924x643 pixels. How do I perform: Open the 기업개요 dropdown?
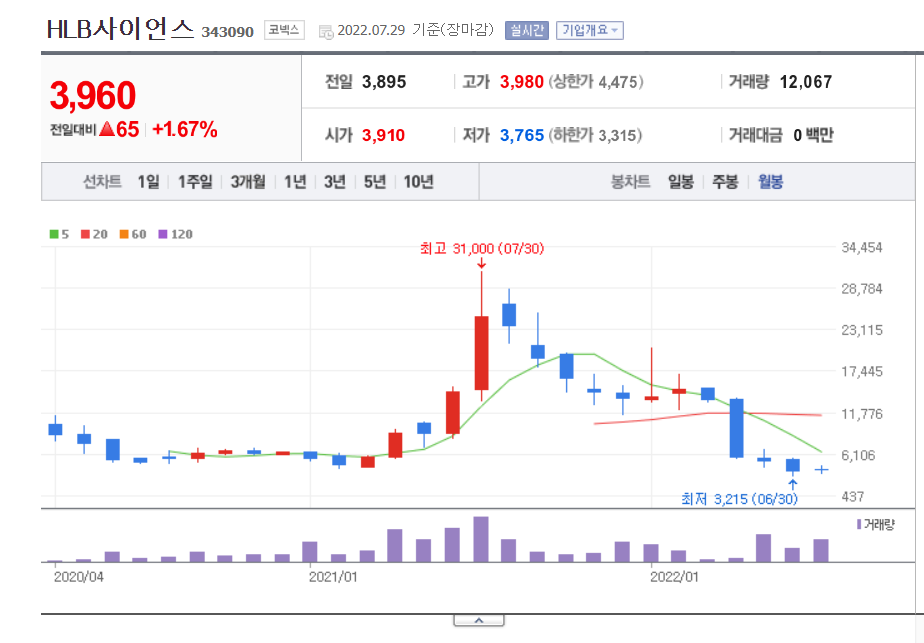pyautogui.click(x=590, y=30)
